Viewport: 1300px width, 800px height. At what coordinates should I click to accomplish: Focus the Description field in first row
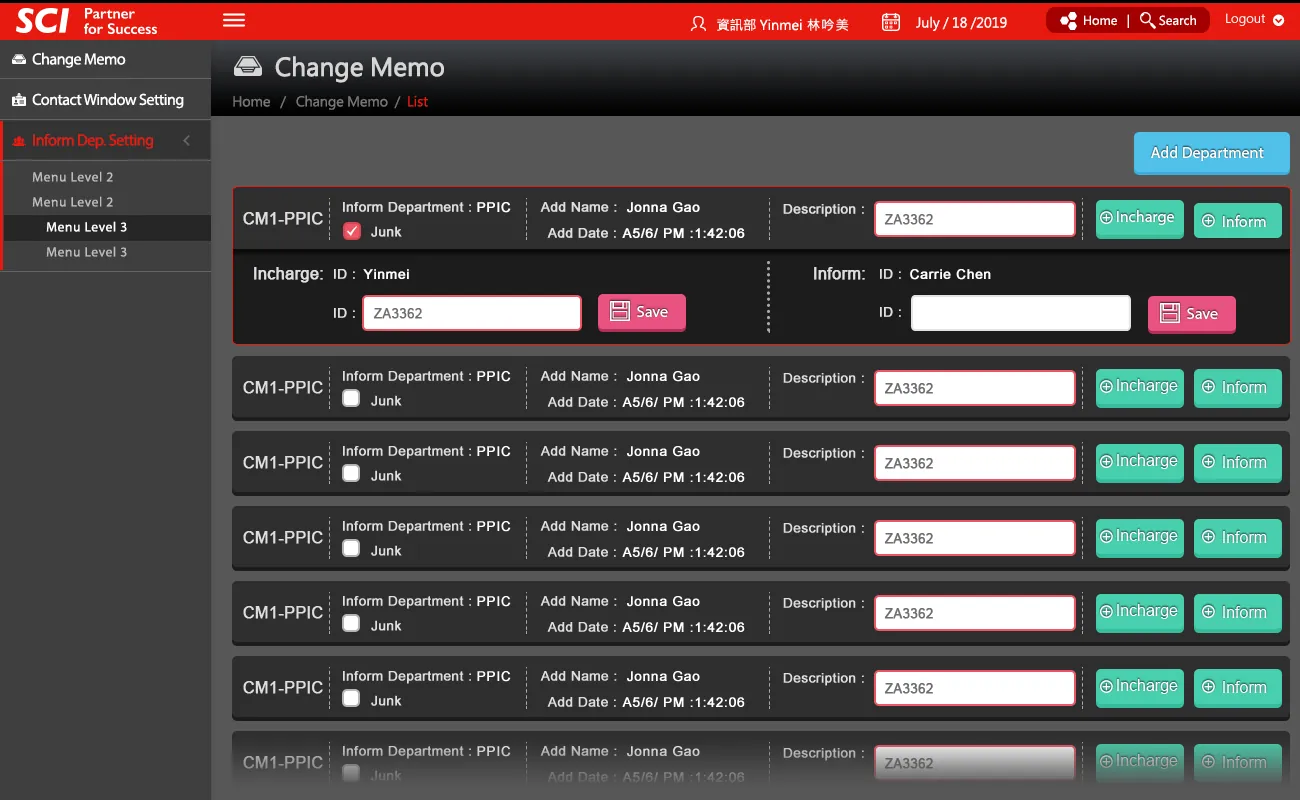pos(975,219)
